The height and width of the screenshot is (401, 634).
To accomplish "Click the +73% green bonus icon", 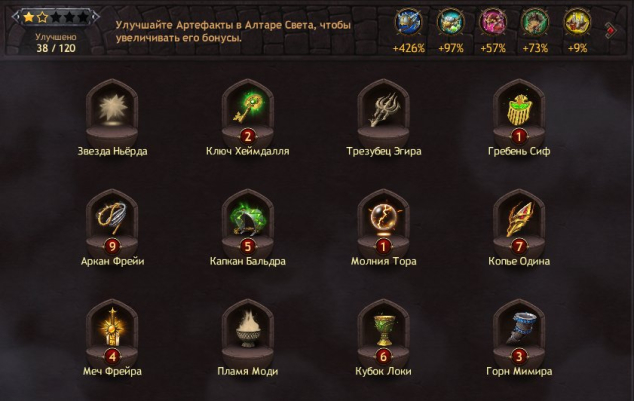I will click(x=535, y=21).
